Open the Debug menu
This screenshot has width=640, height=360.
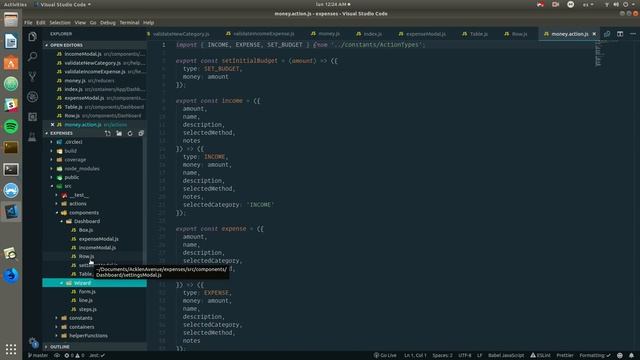click(108, 23)
